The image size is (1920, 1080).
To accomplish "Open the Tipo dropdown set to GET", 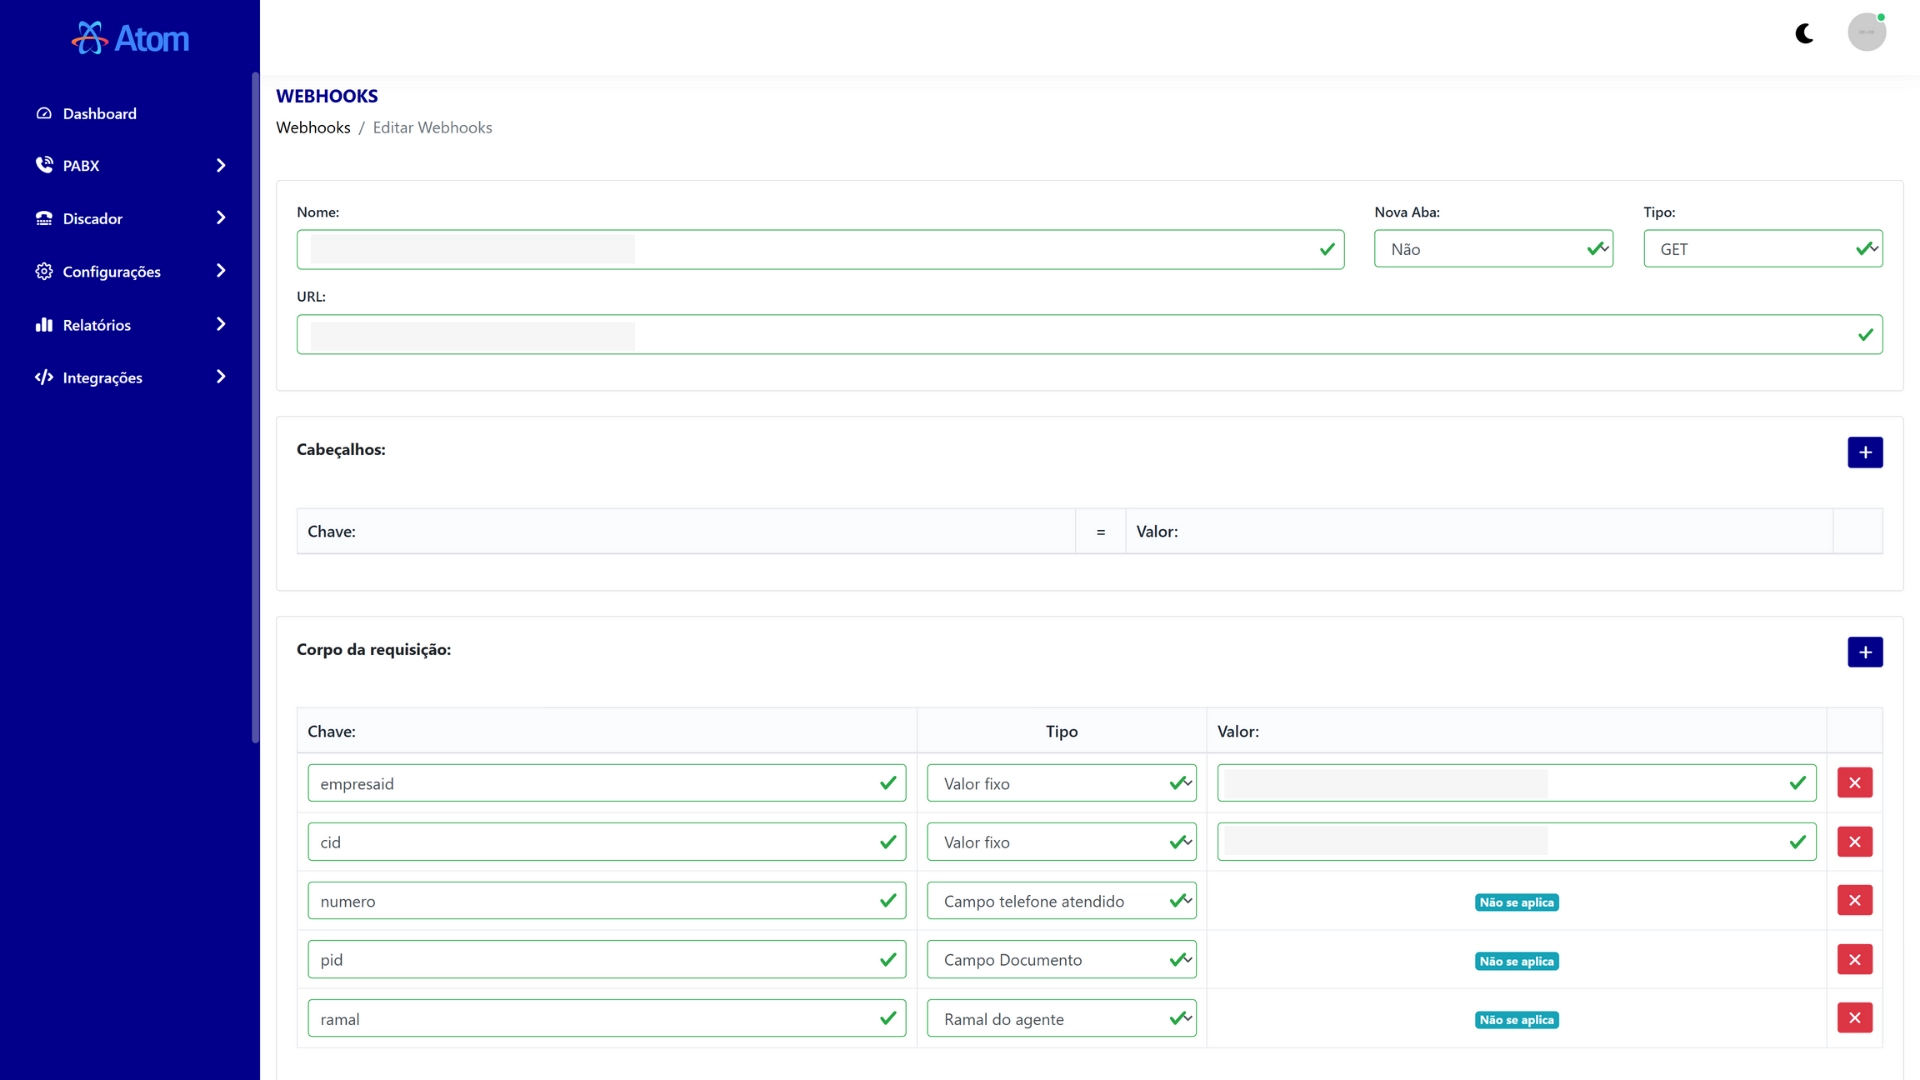I will 1762,249.
